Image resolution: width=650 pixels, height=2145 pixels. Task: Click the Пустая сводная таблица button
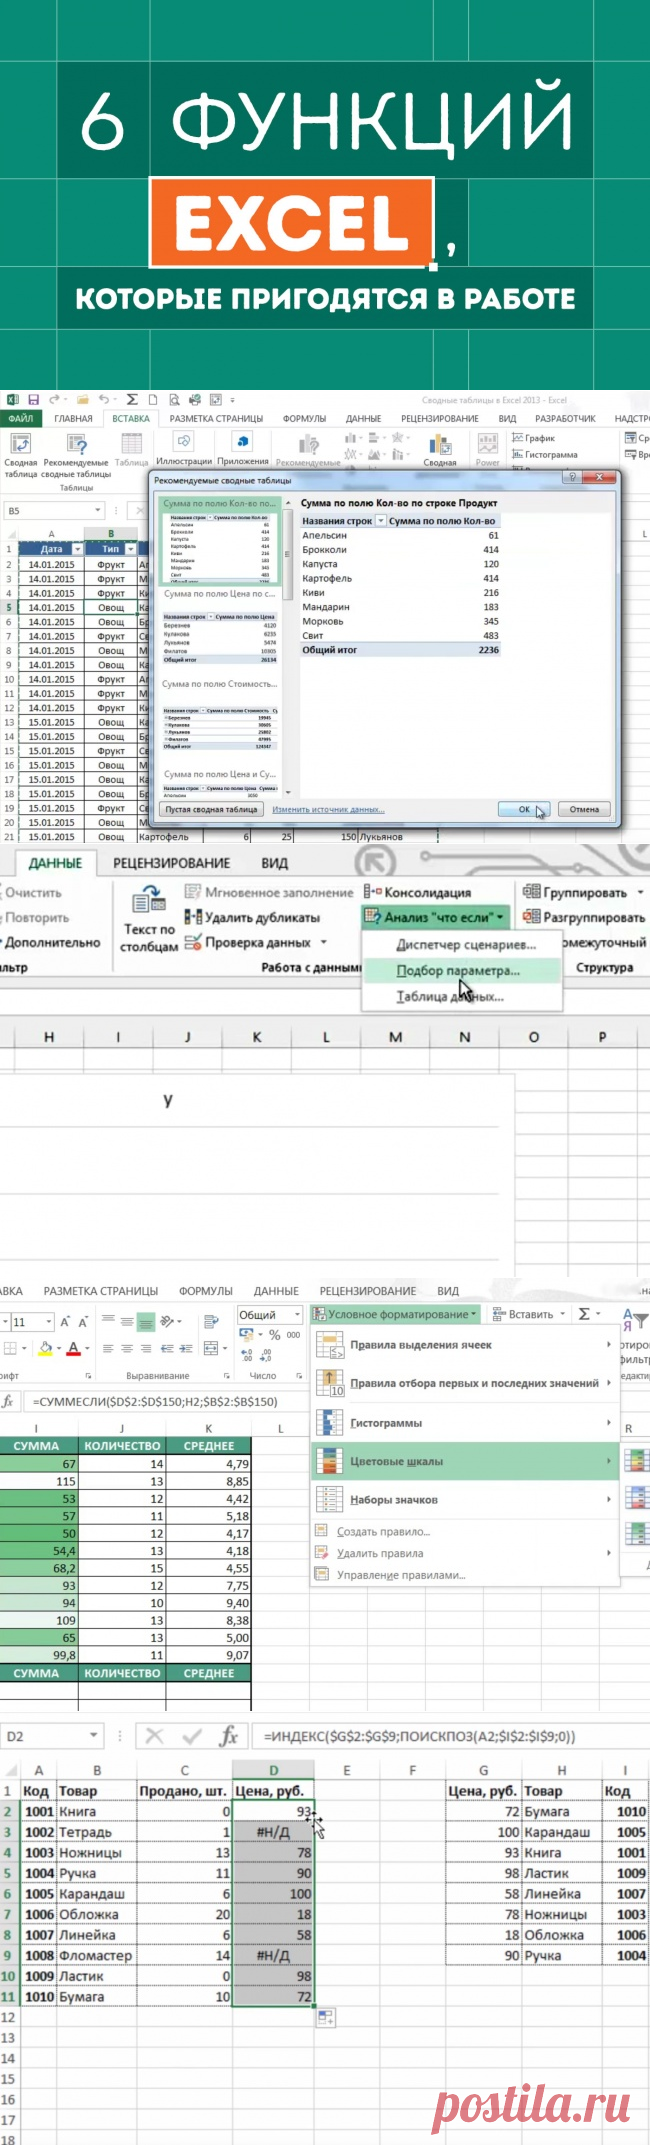[211, 809]
